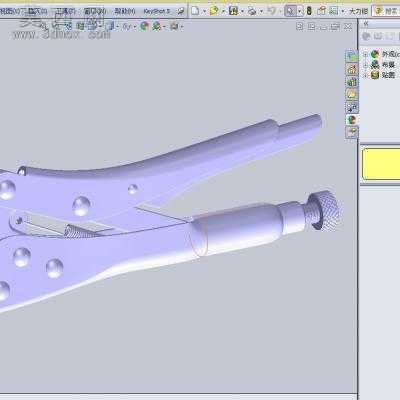Click the Print icon

tap(252, 11)
